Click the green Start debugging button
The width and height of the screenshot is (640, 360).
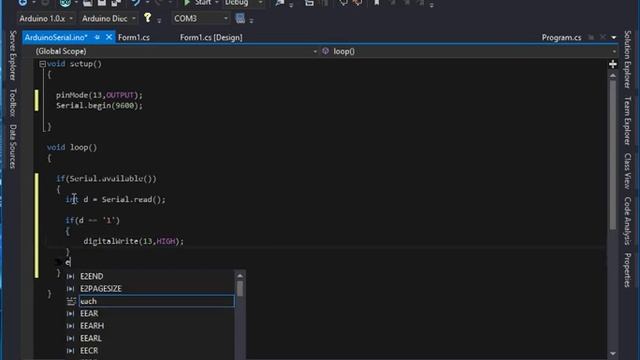197,2
